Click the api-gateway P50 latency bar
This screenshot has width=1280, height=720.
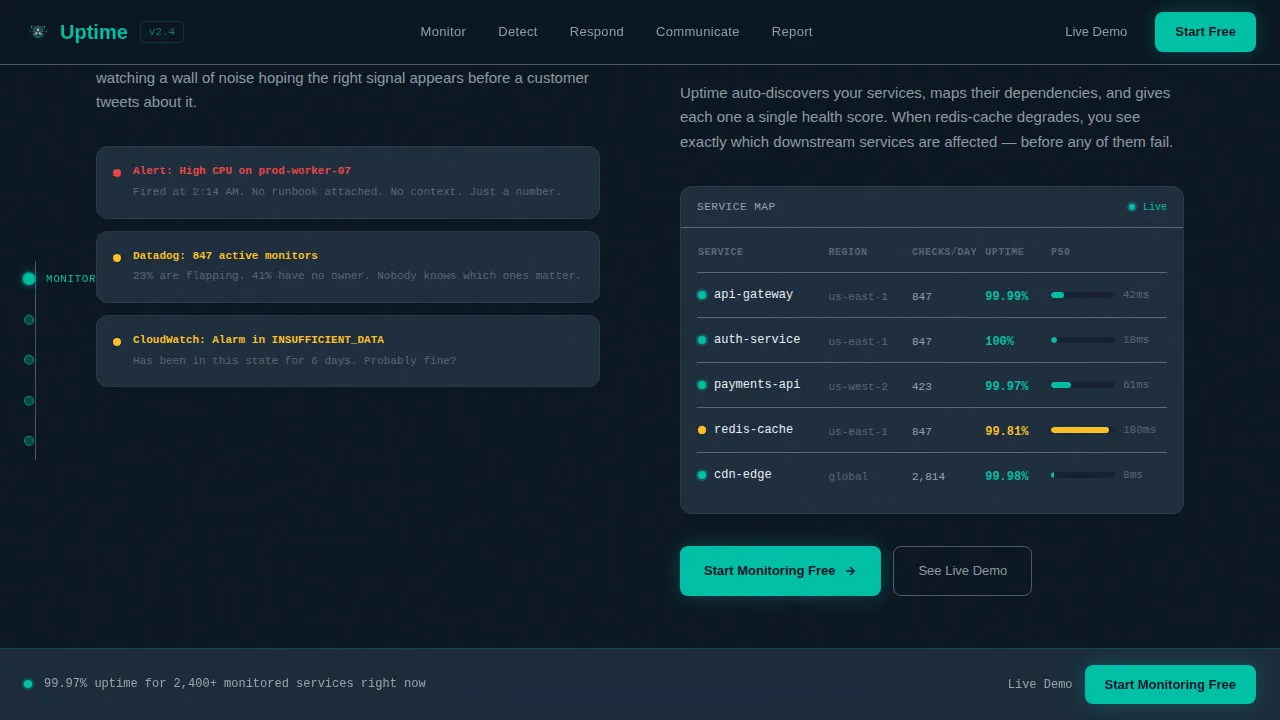[x=1083, y=295]
